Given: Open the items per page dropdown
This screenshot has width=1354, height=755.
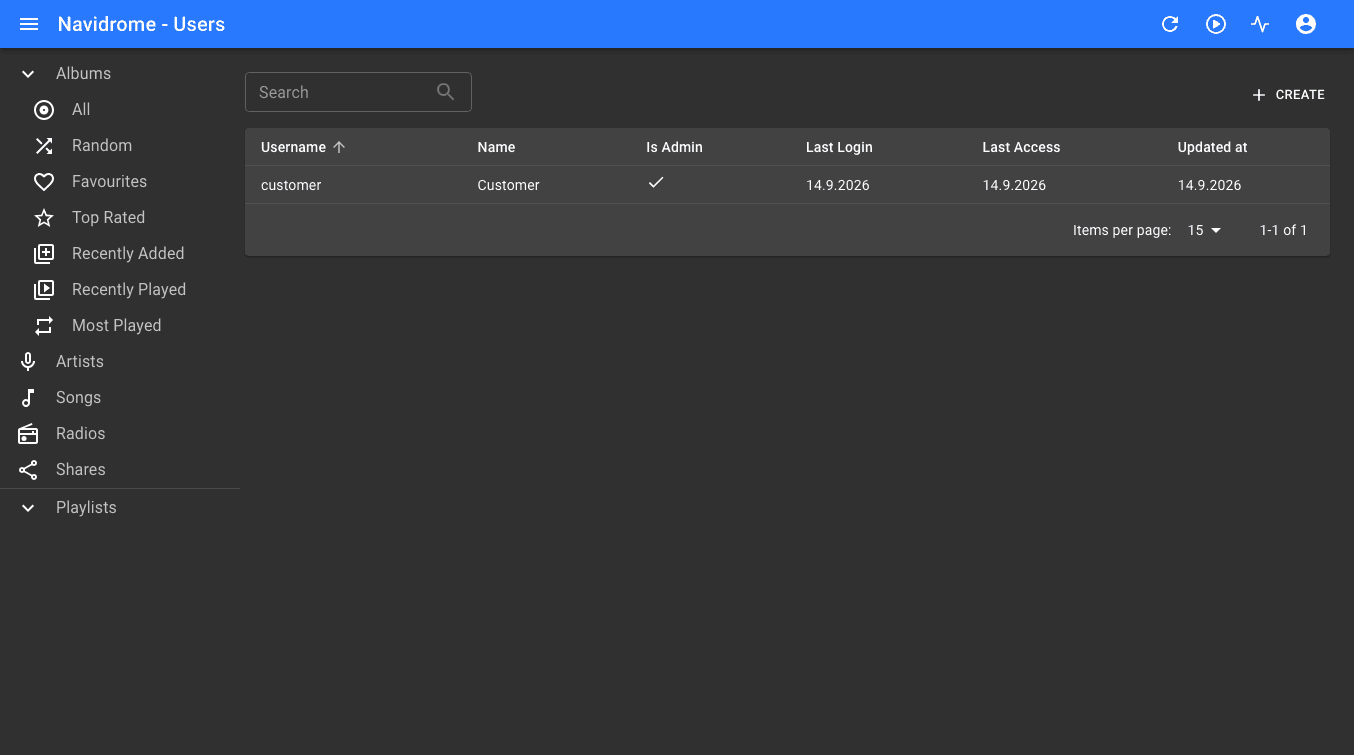Looking at the screenshot, I should tap(1205, 230).
